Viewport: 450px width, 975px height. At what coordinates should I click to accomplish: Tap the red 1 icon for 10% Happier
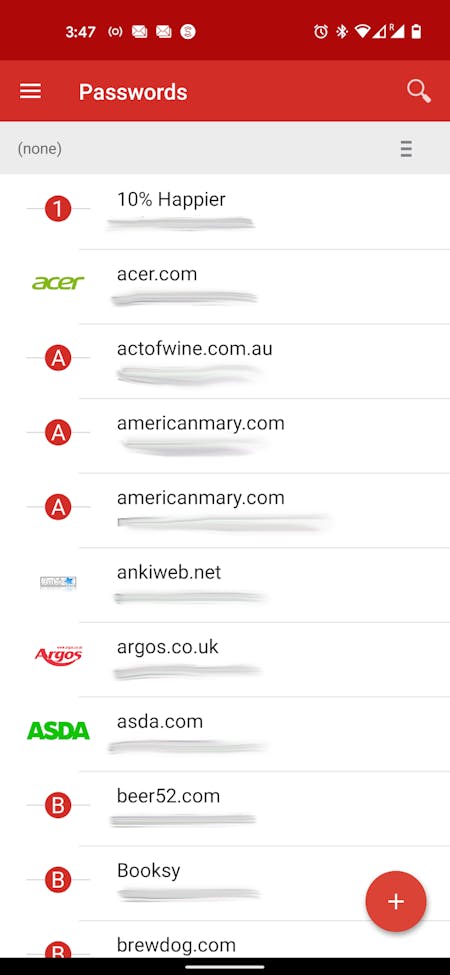coord(58,210)
